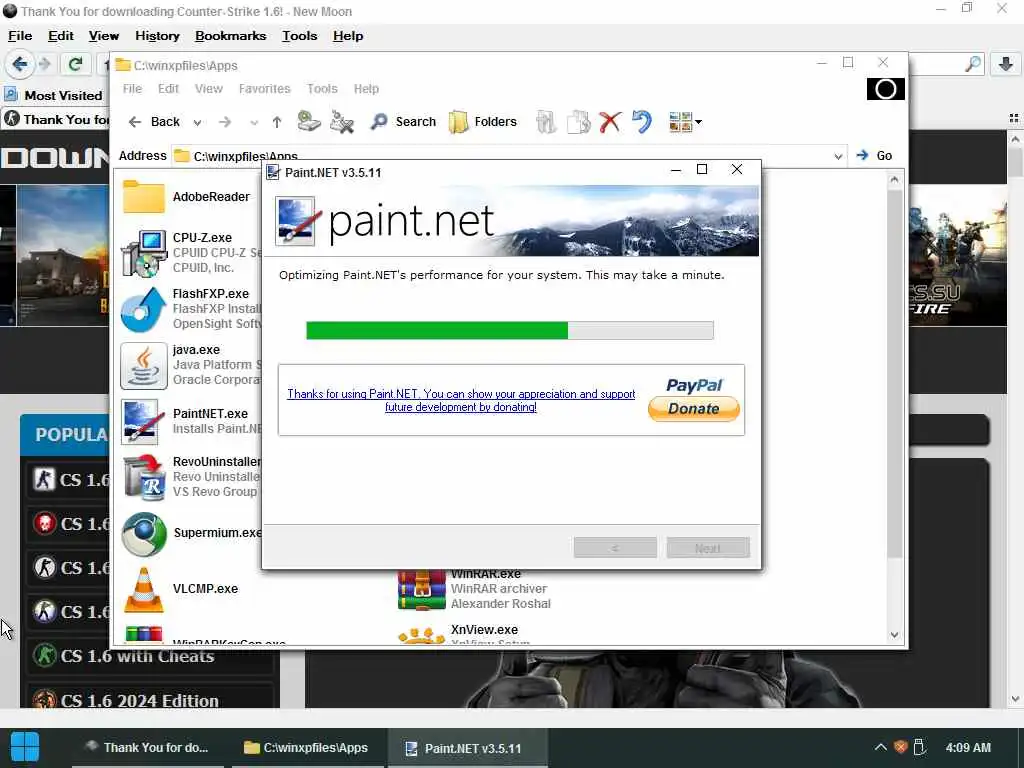This screenshot has width=1024, height=768.
Task: Open CS 1.6 2024 Edition link
Action: (x=140, y=700)
